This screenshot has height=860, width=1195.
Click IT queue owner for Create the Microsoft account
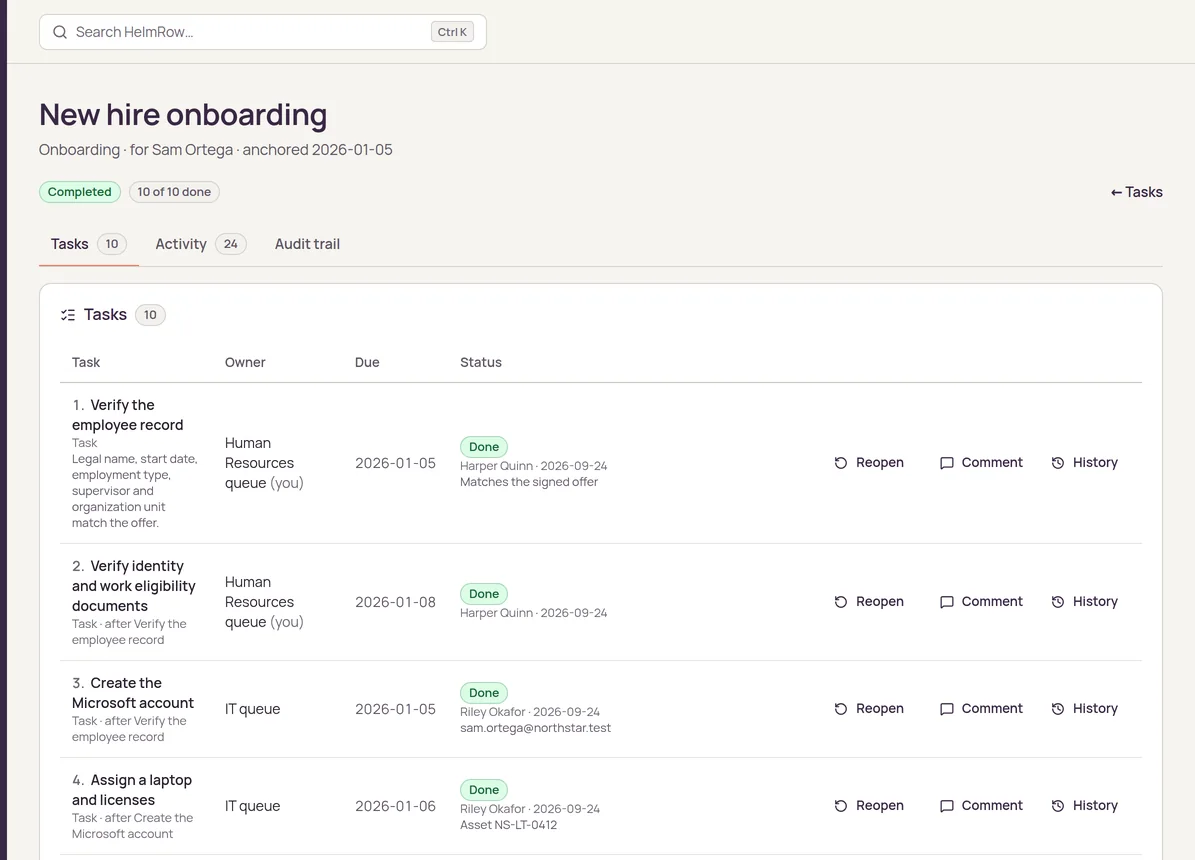(x=252, y=709)
